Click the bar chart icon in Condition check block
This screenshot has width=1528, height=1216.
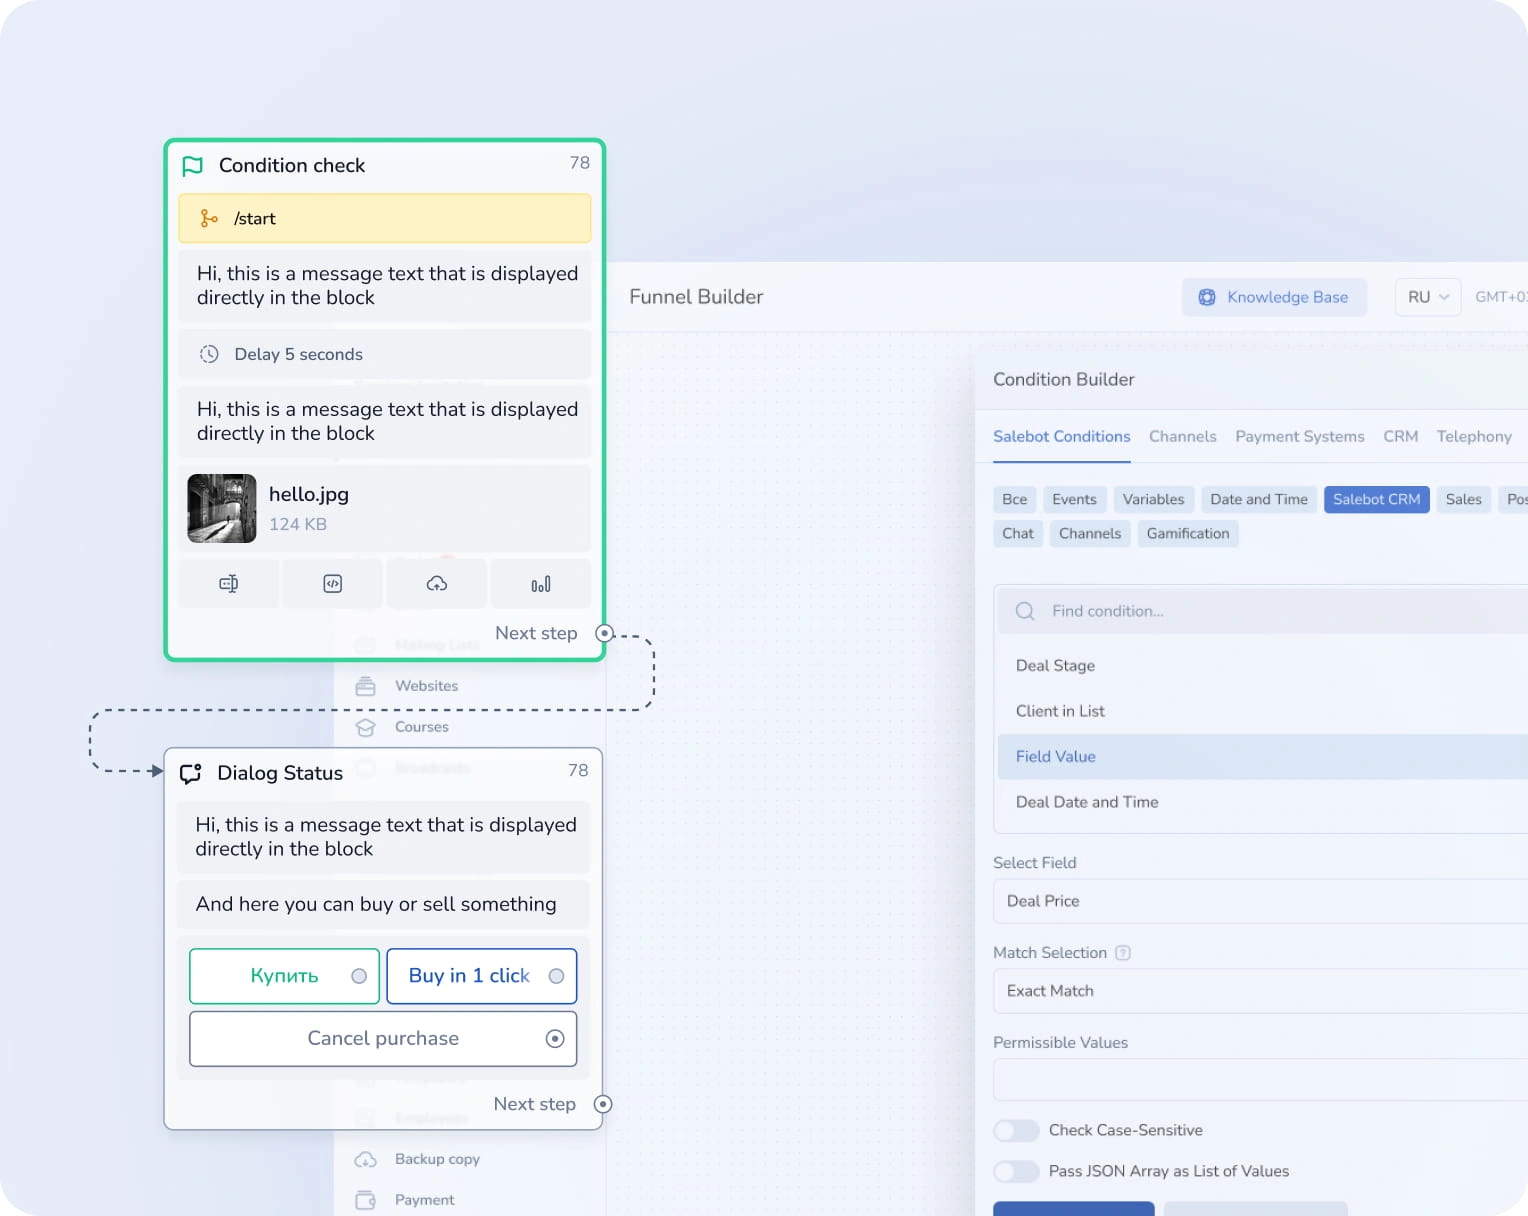pos(541,584)
